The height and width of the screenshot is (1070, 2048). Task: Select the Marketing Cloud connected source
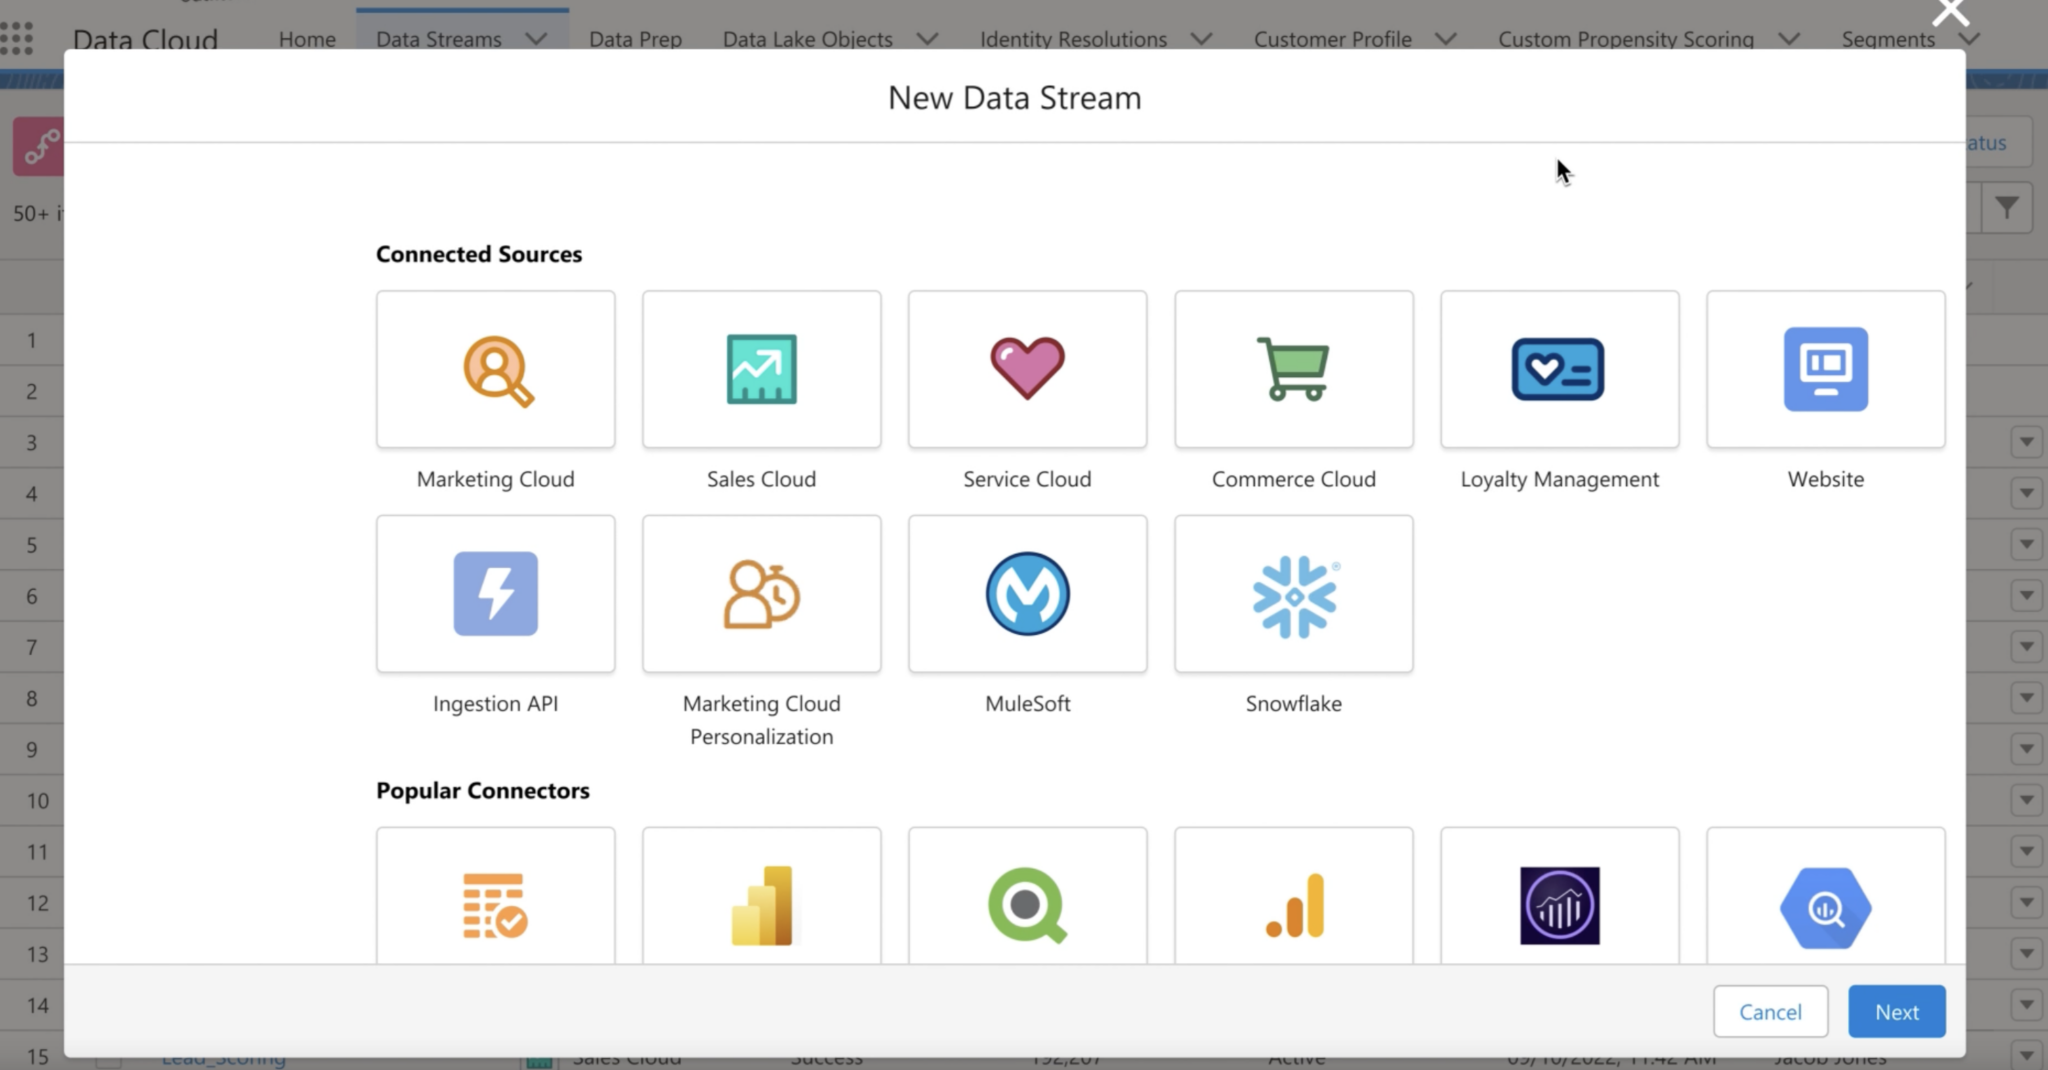point(495,370)
